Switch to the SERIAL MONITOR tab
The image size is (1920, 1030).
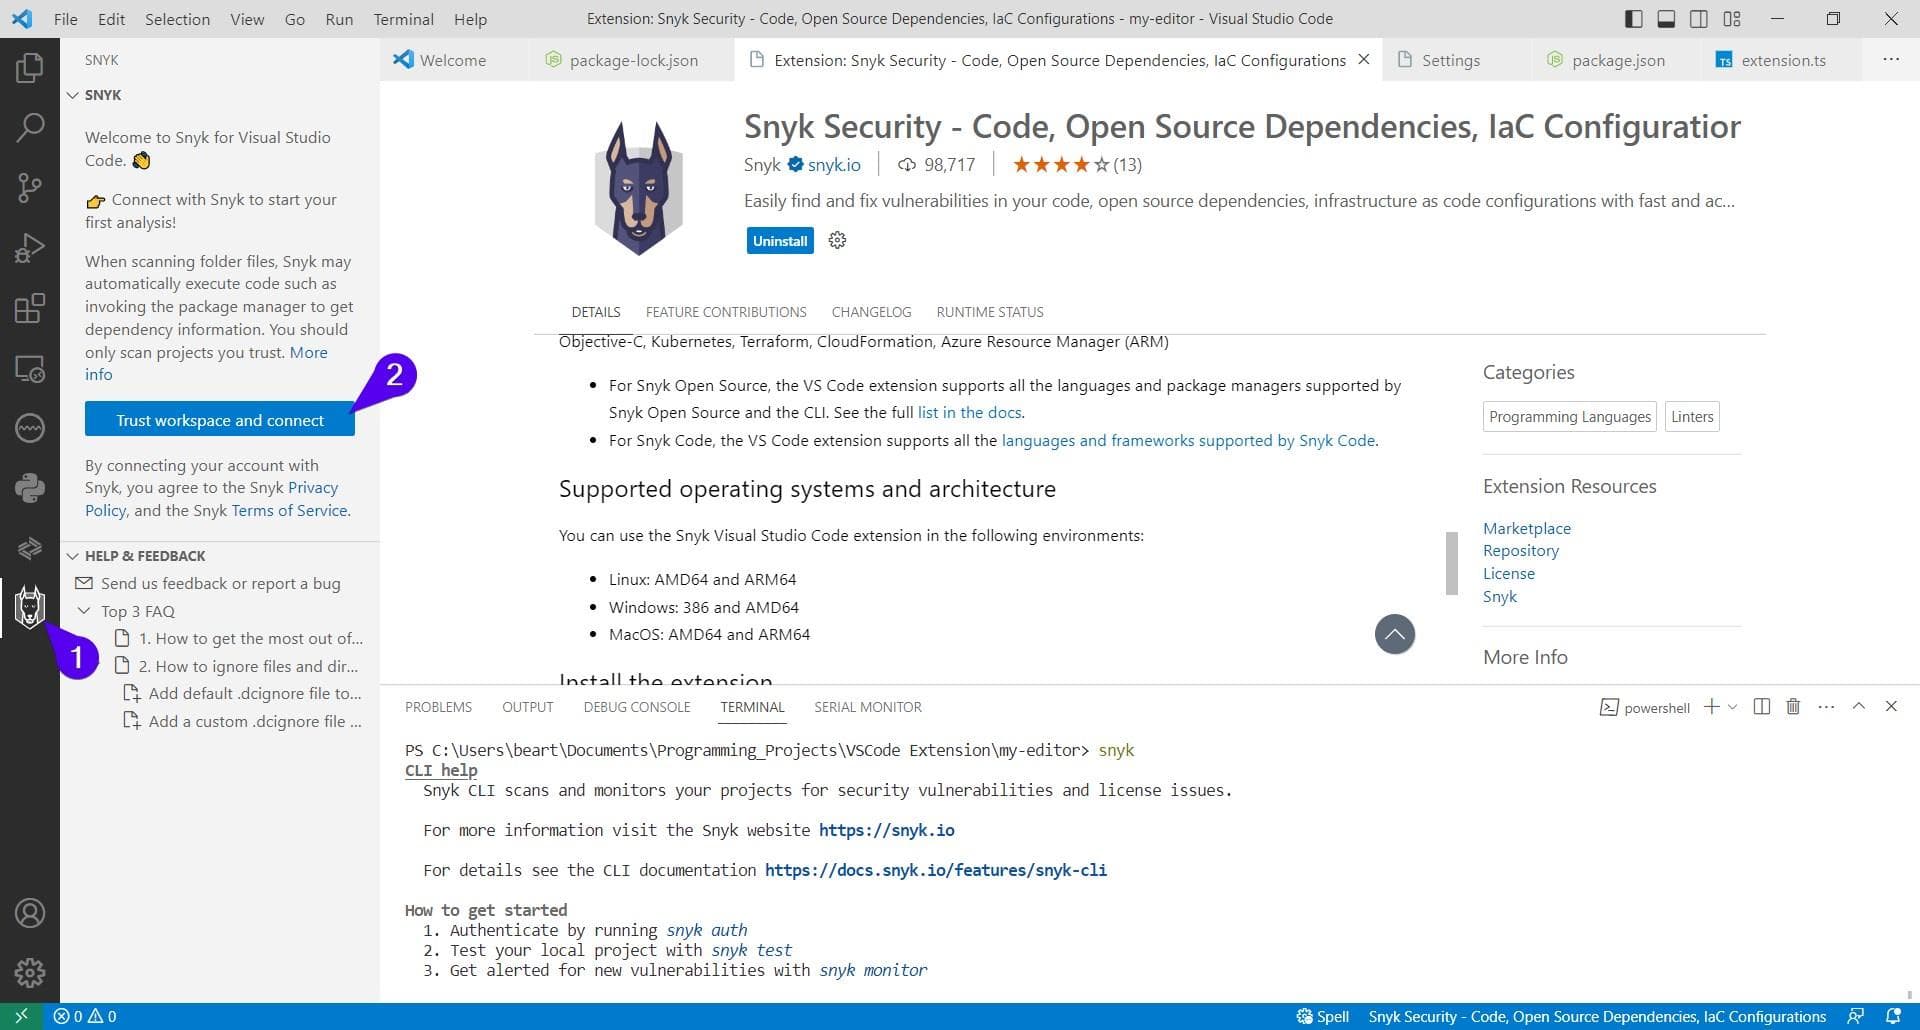pyautogui.click(x=868, y=707)
